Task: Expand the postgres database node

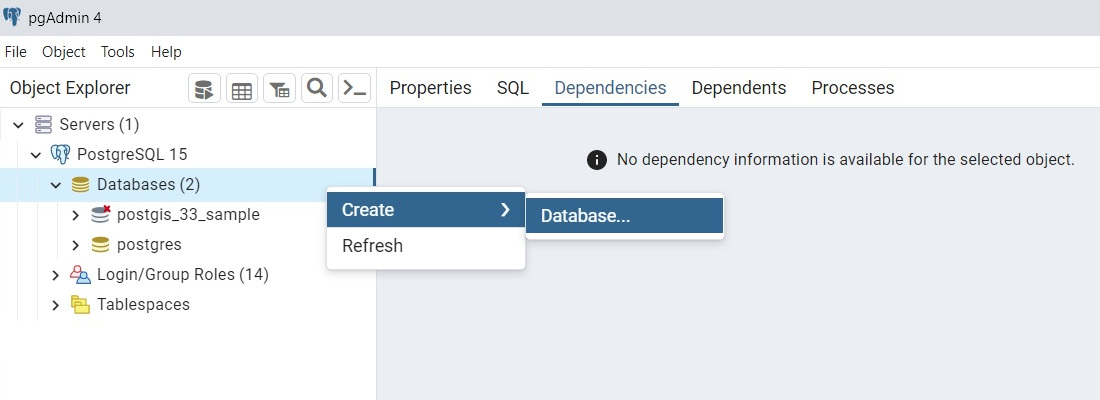Action: pos(76,245)
